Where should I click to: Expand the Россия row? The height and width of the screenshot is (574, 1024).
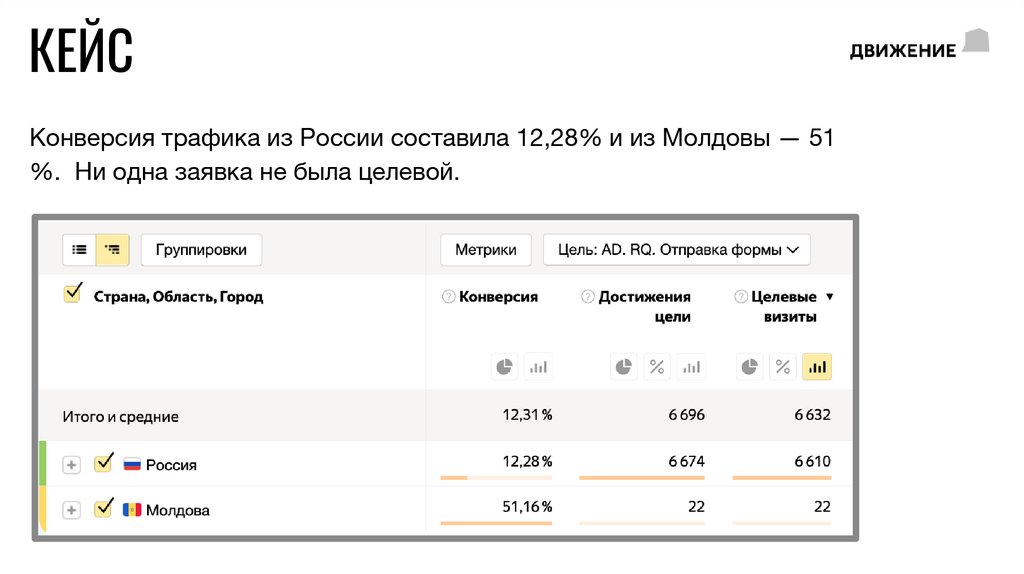tap(71, 465)
